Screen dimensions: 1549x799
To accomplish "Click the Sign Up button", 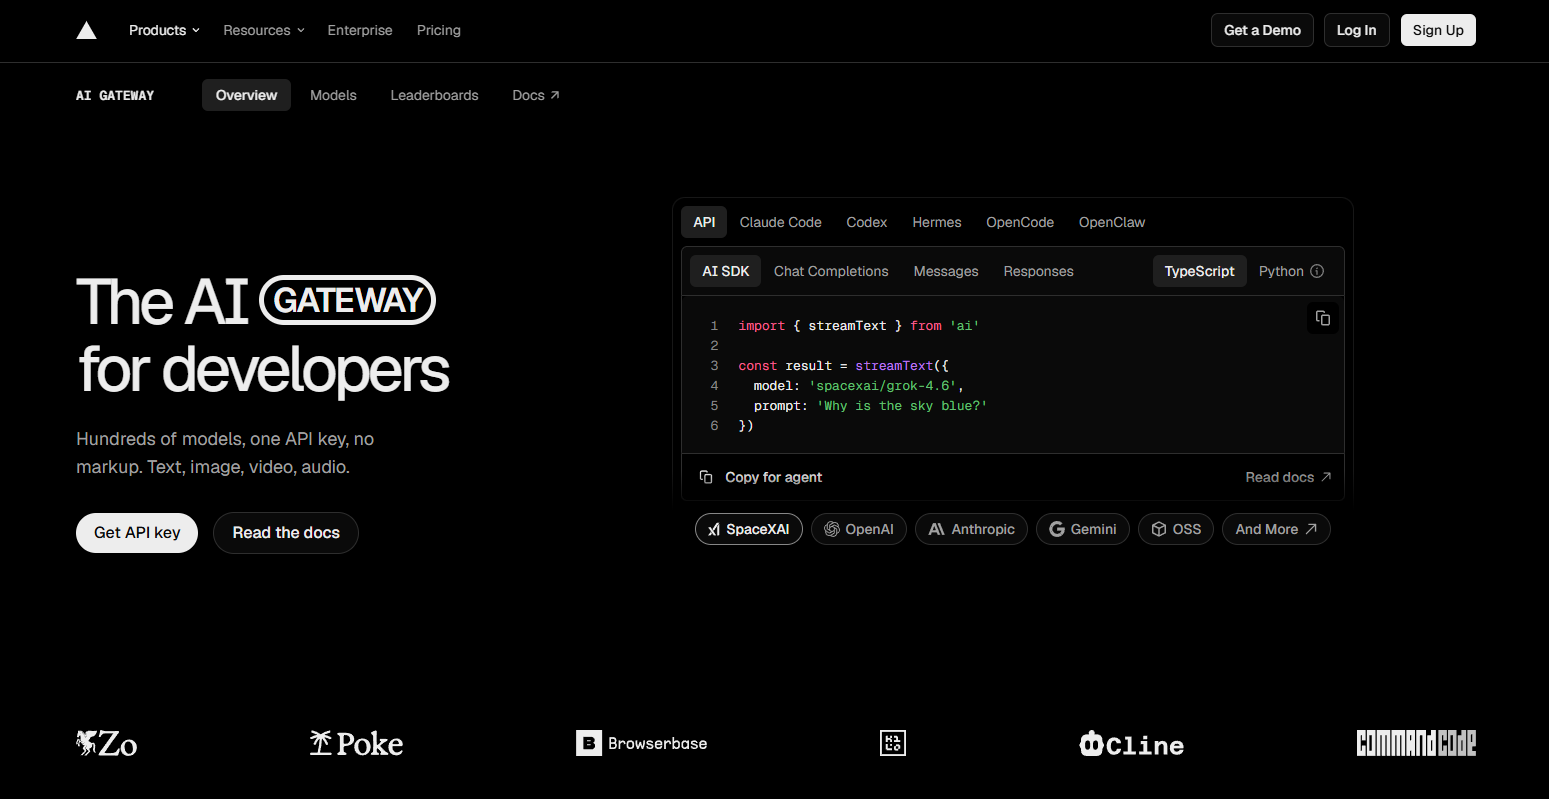I will coord(1438,30).
